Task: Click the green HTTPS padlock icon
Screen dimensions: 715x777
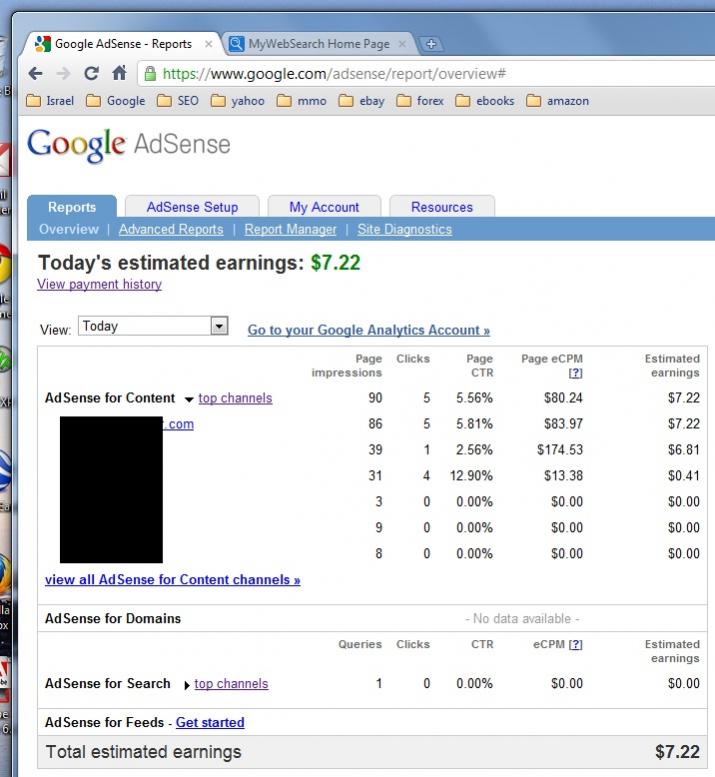Action: click(x=150, y=74)
